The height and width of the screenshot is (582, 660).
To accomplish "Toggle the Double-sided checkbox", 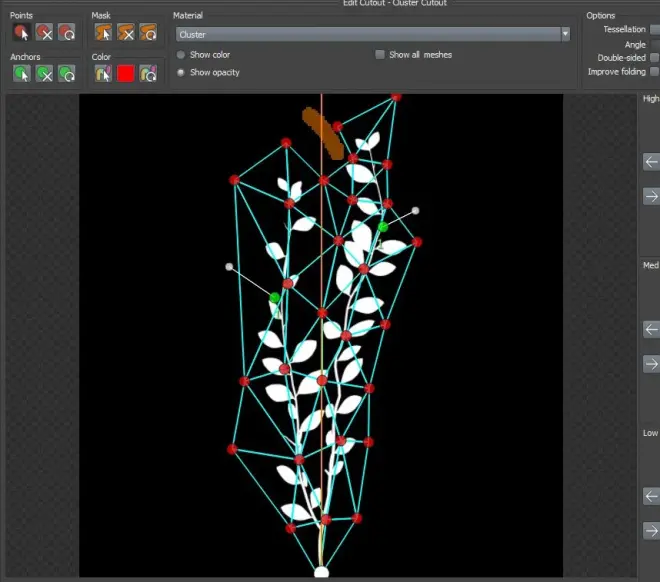I will click(655, 58).
